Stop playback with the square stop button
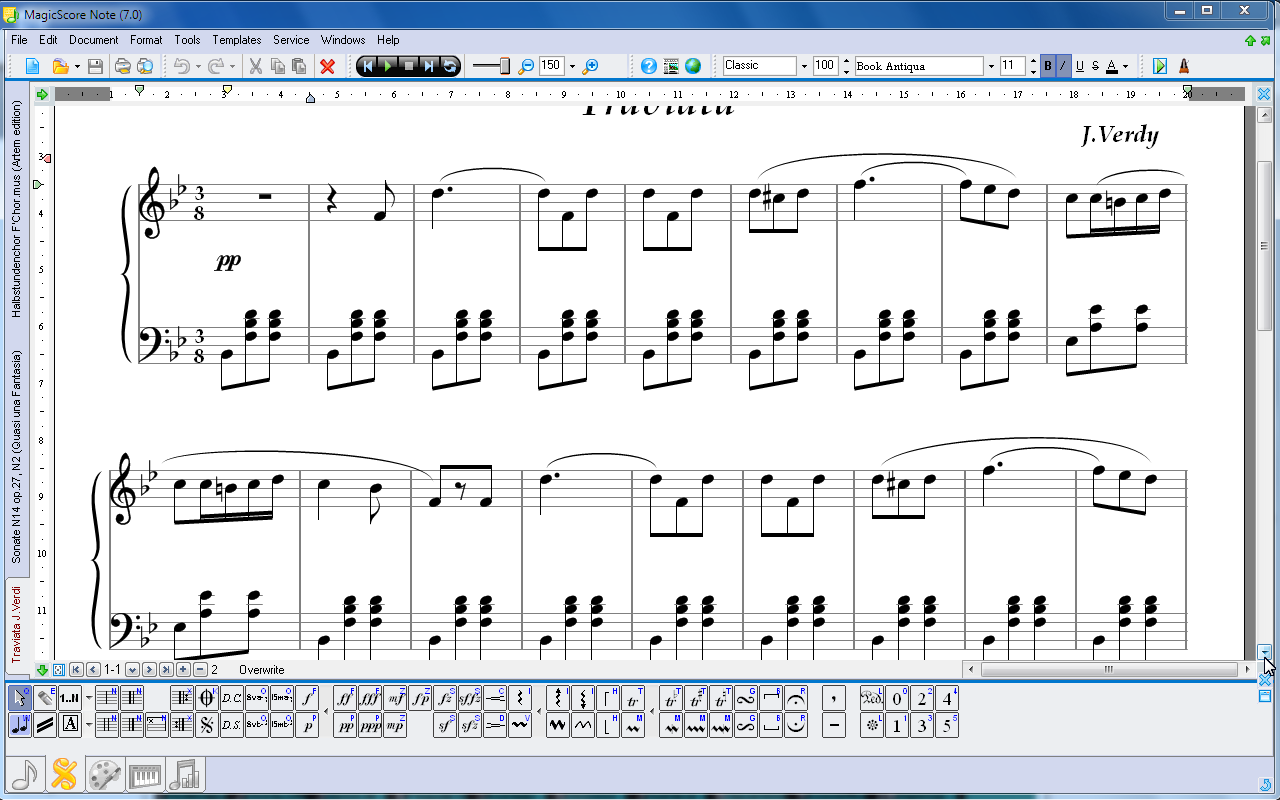The height and width of the screenshot is (800, 1280). (x=408, y=66)
